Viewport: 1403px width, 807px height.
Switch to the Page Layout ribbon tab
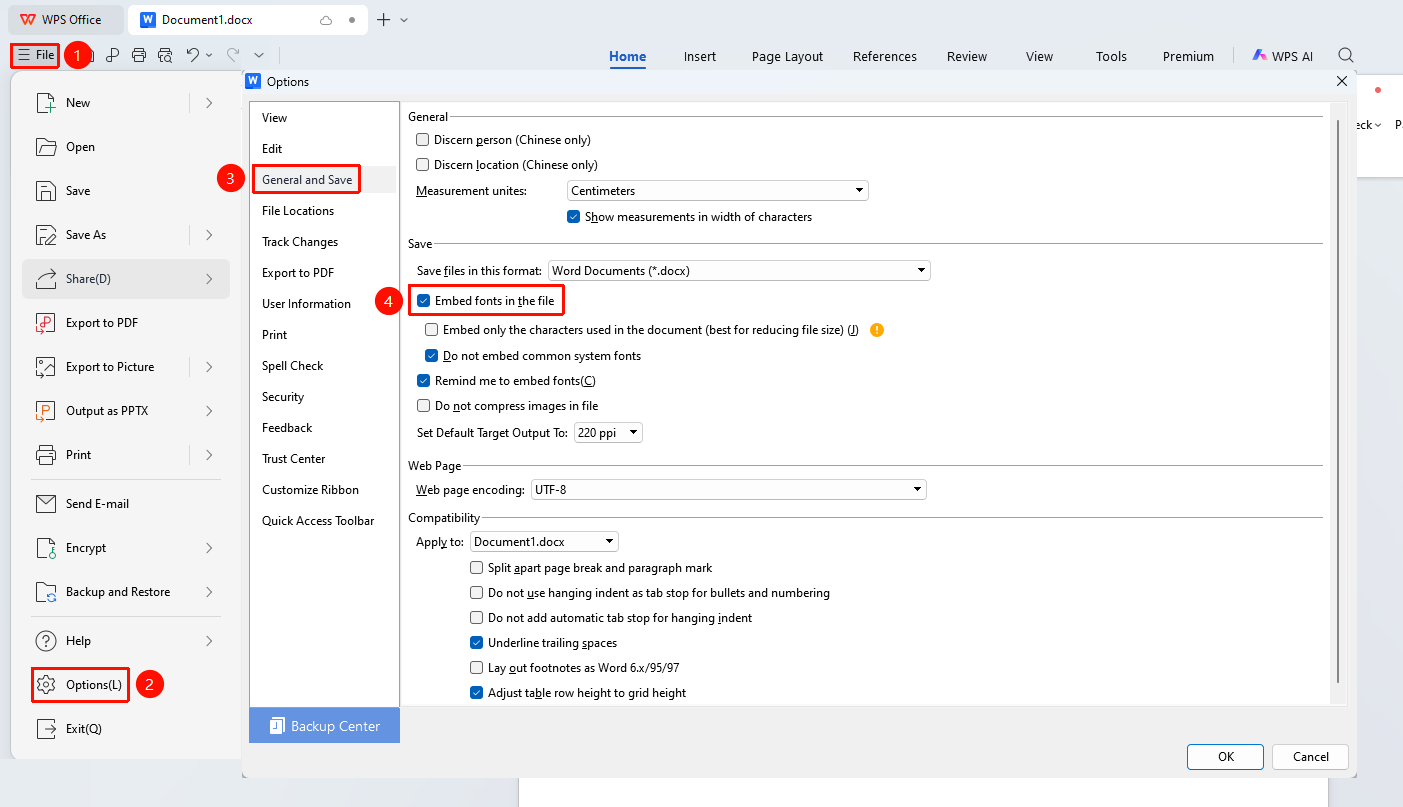coord(788,56)
